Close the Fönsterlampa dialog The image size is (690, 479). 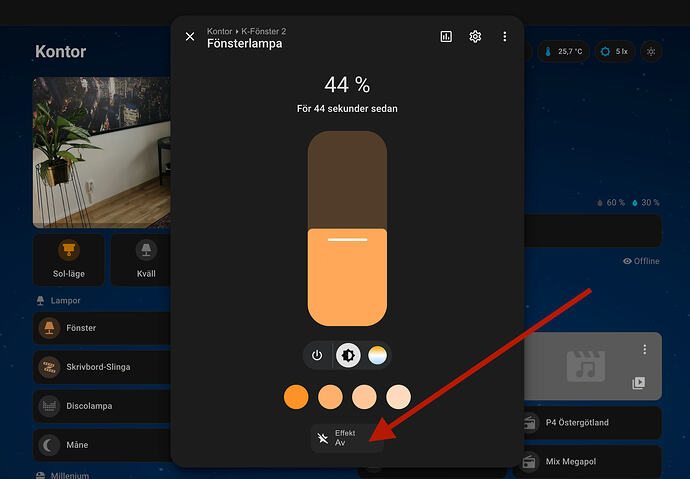pos(190,37)
